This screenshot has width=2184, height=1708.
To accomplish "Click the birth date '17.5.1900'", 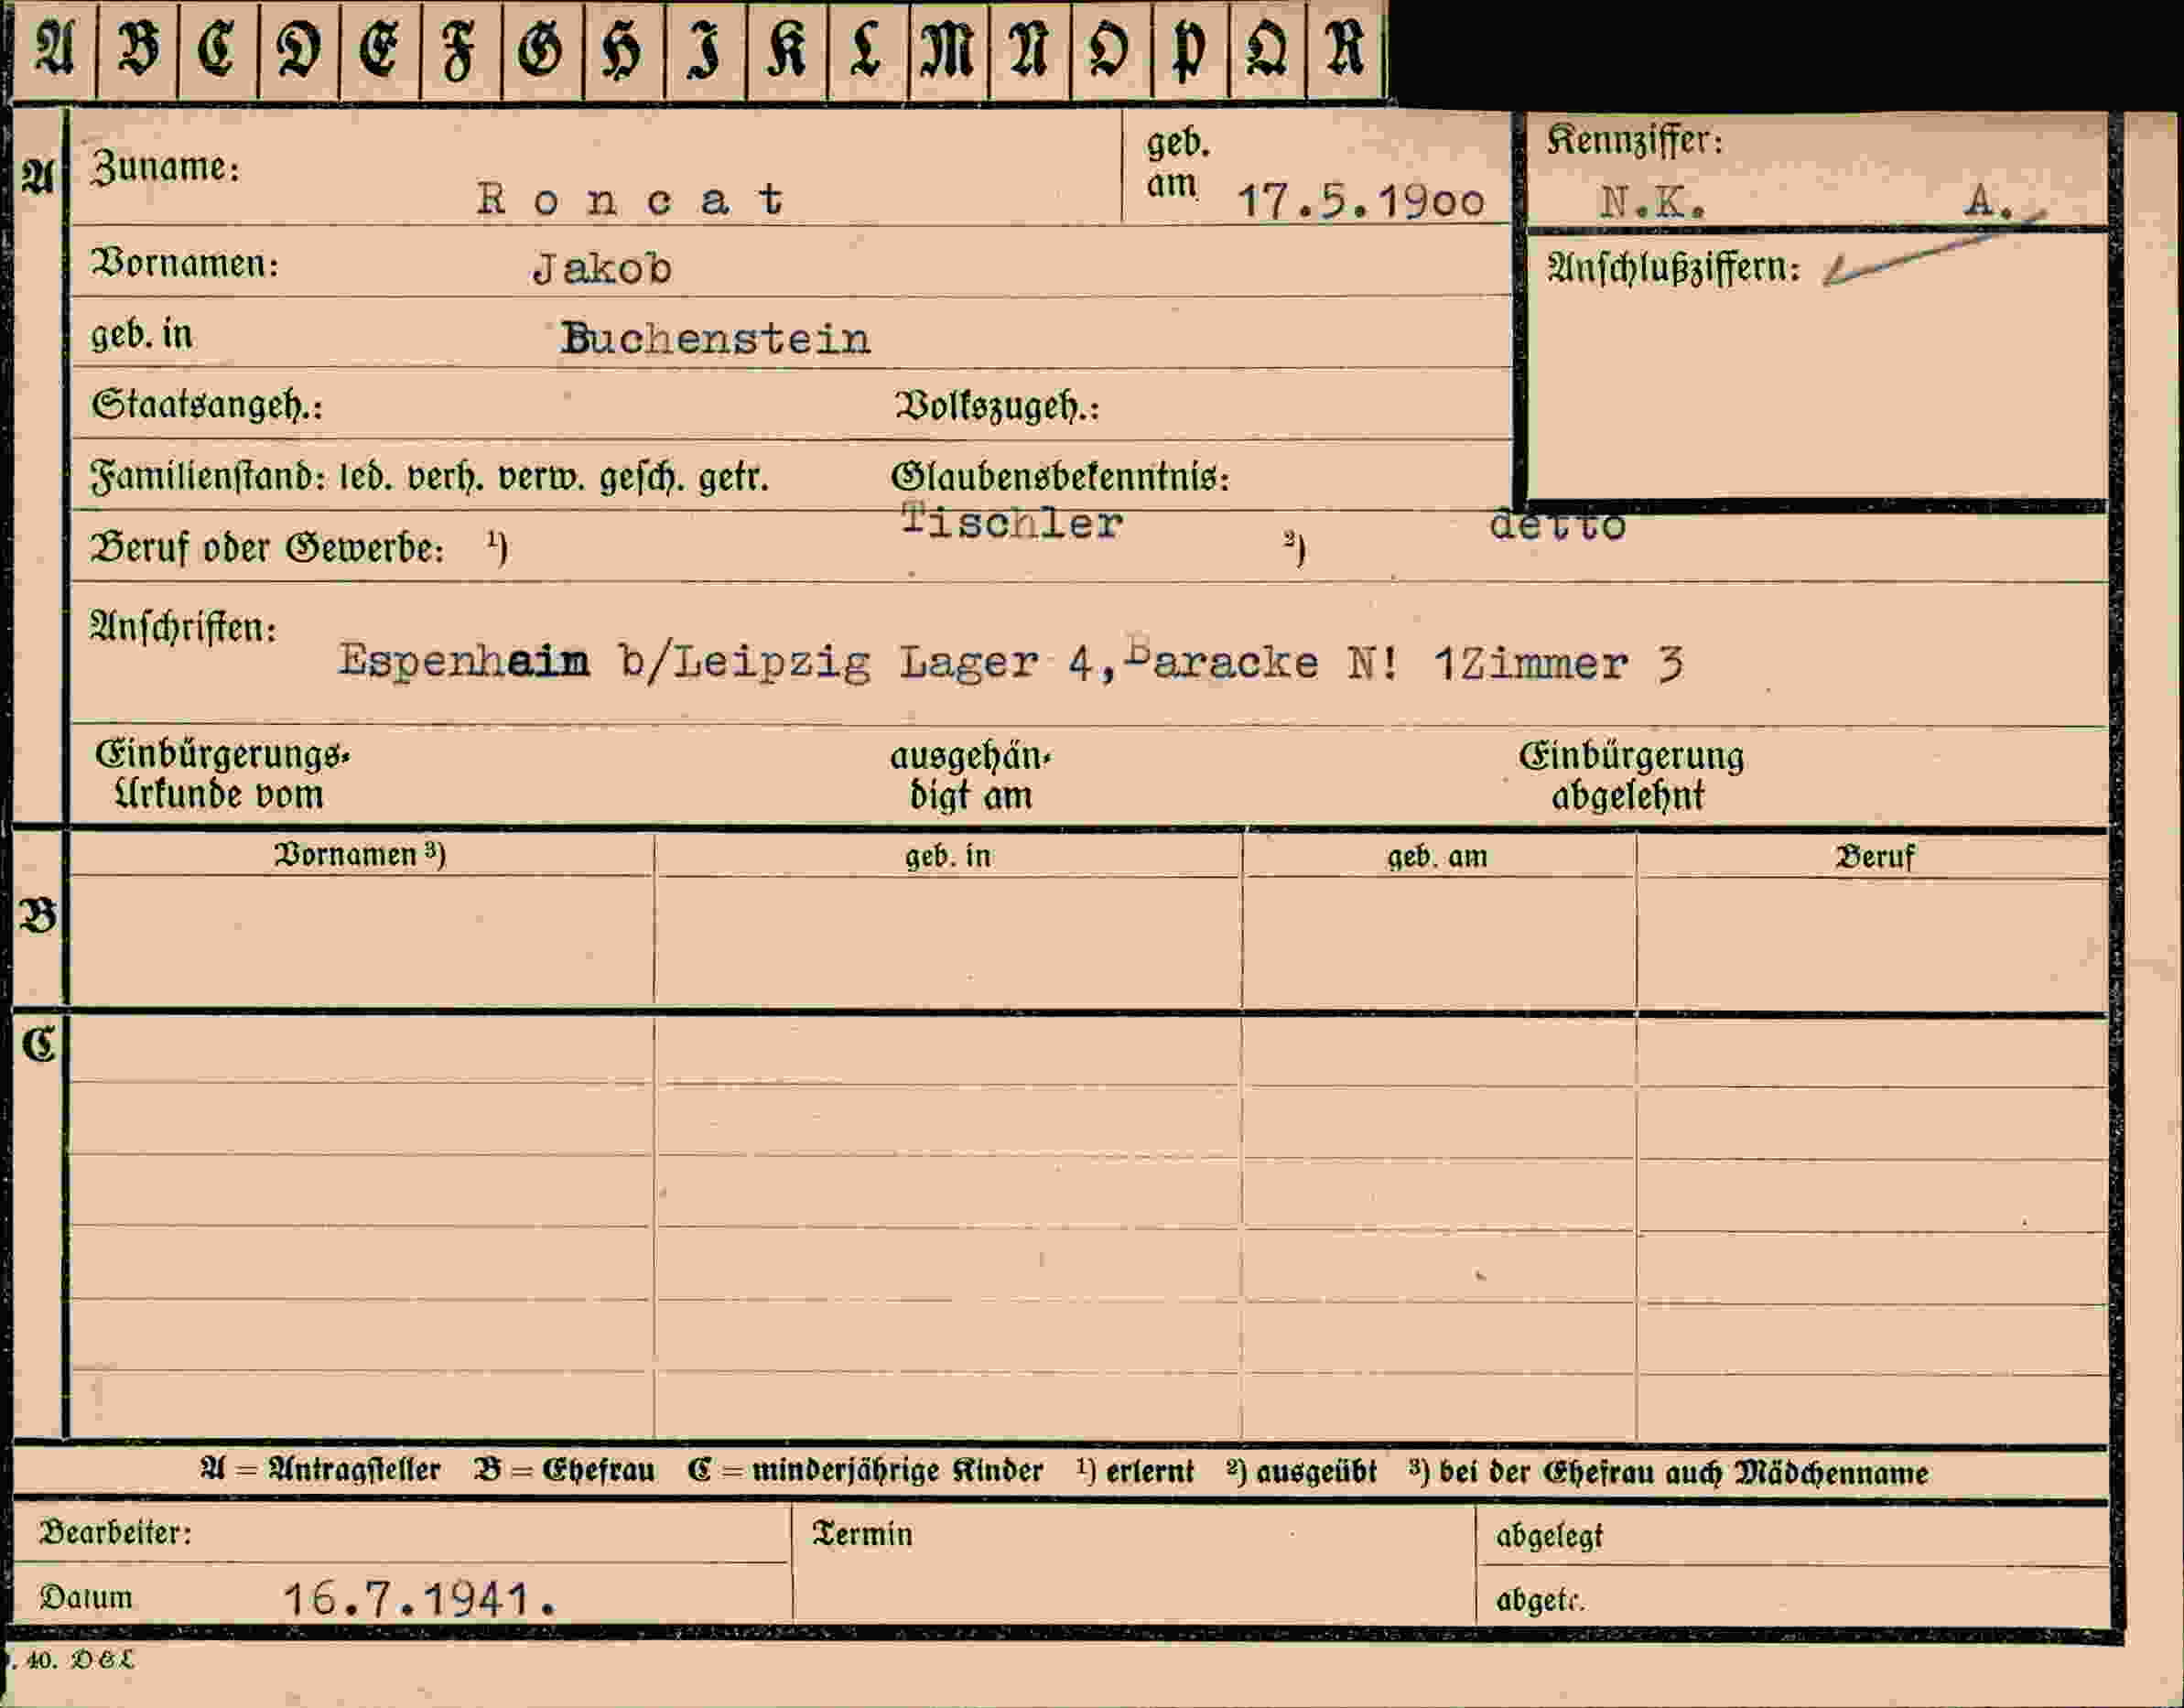I will 1360,202.
